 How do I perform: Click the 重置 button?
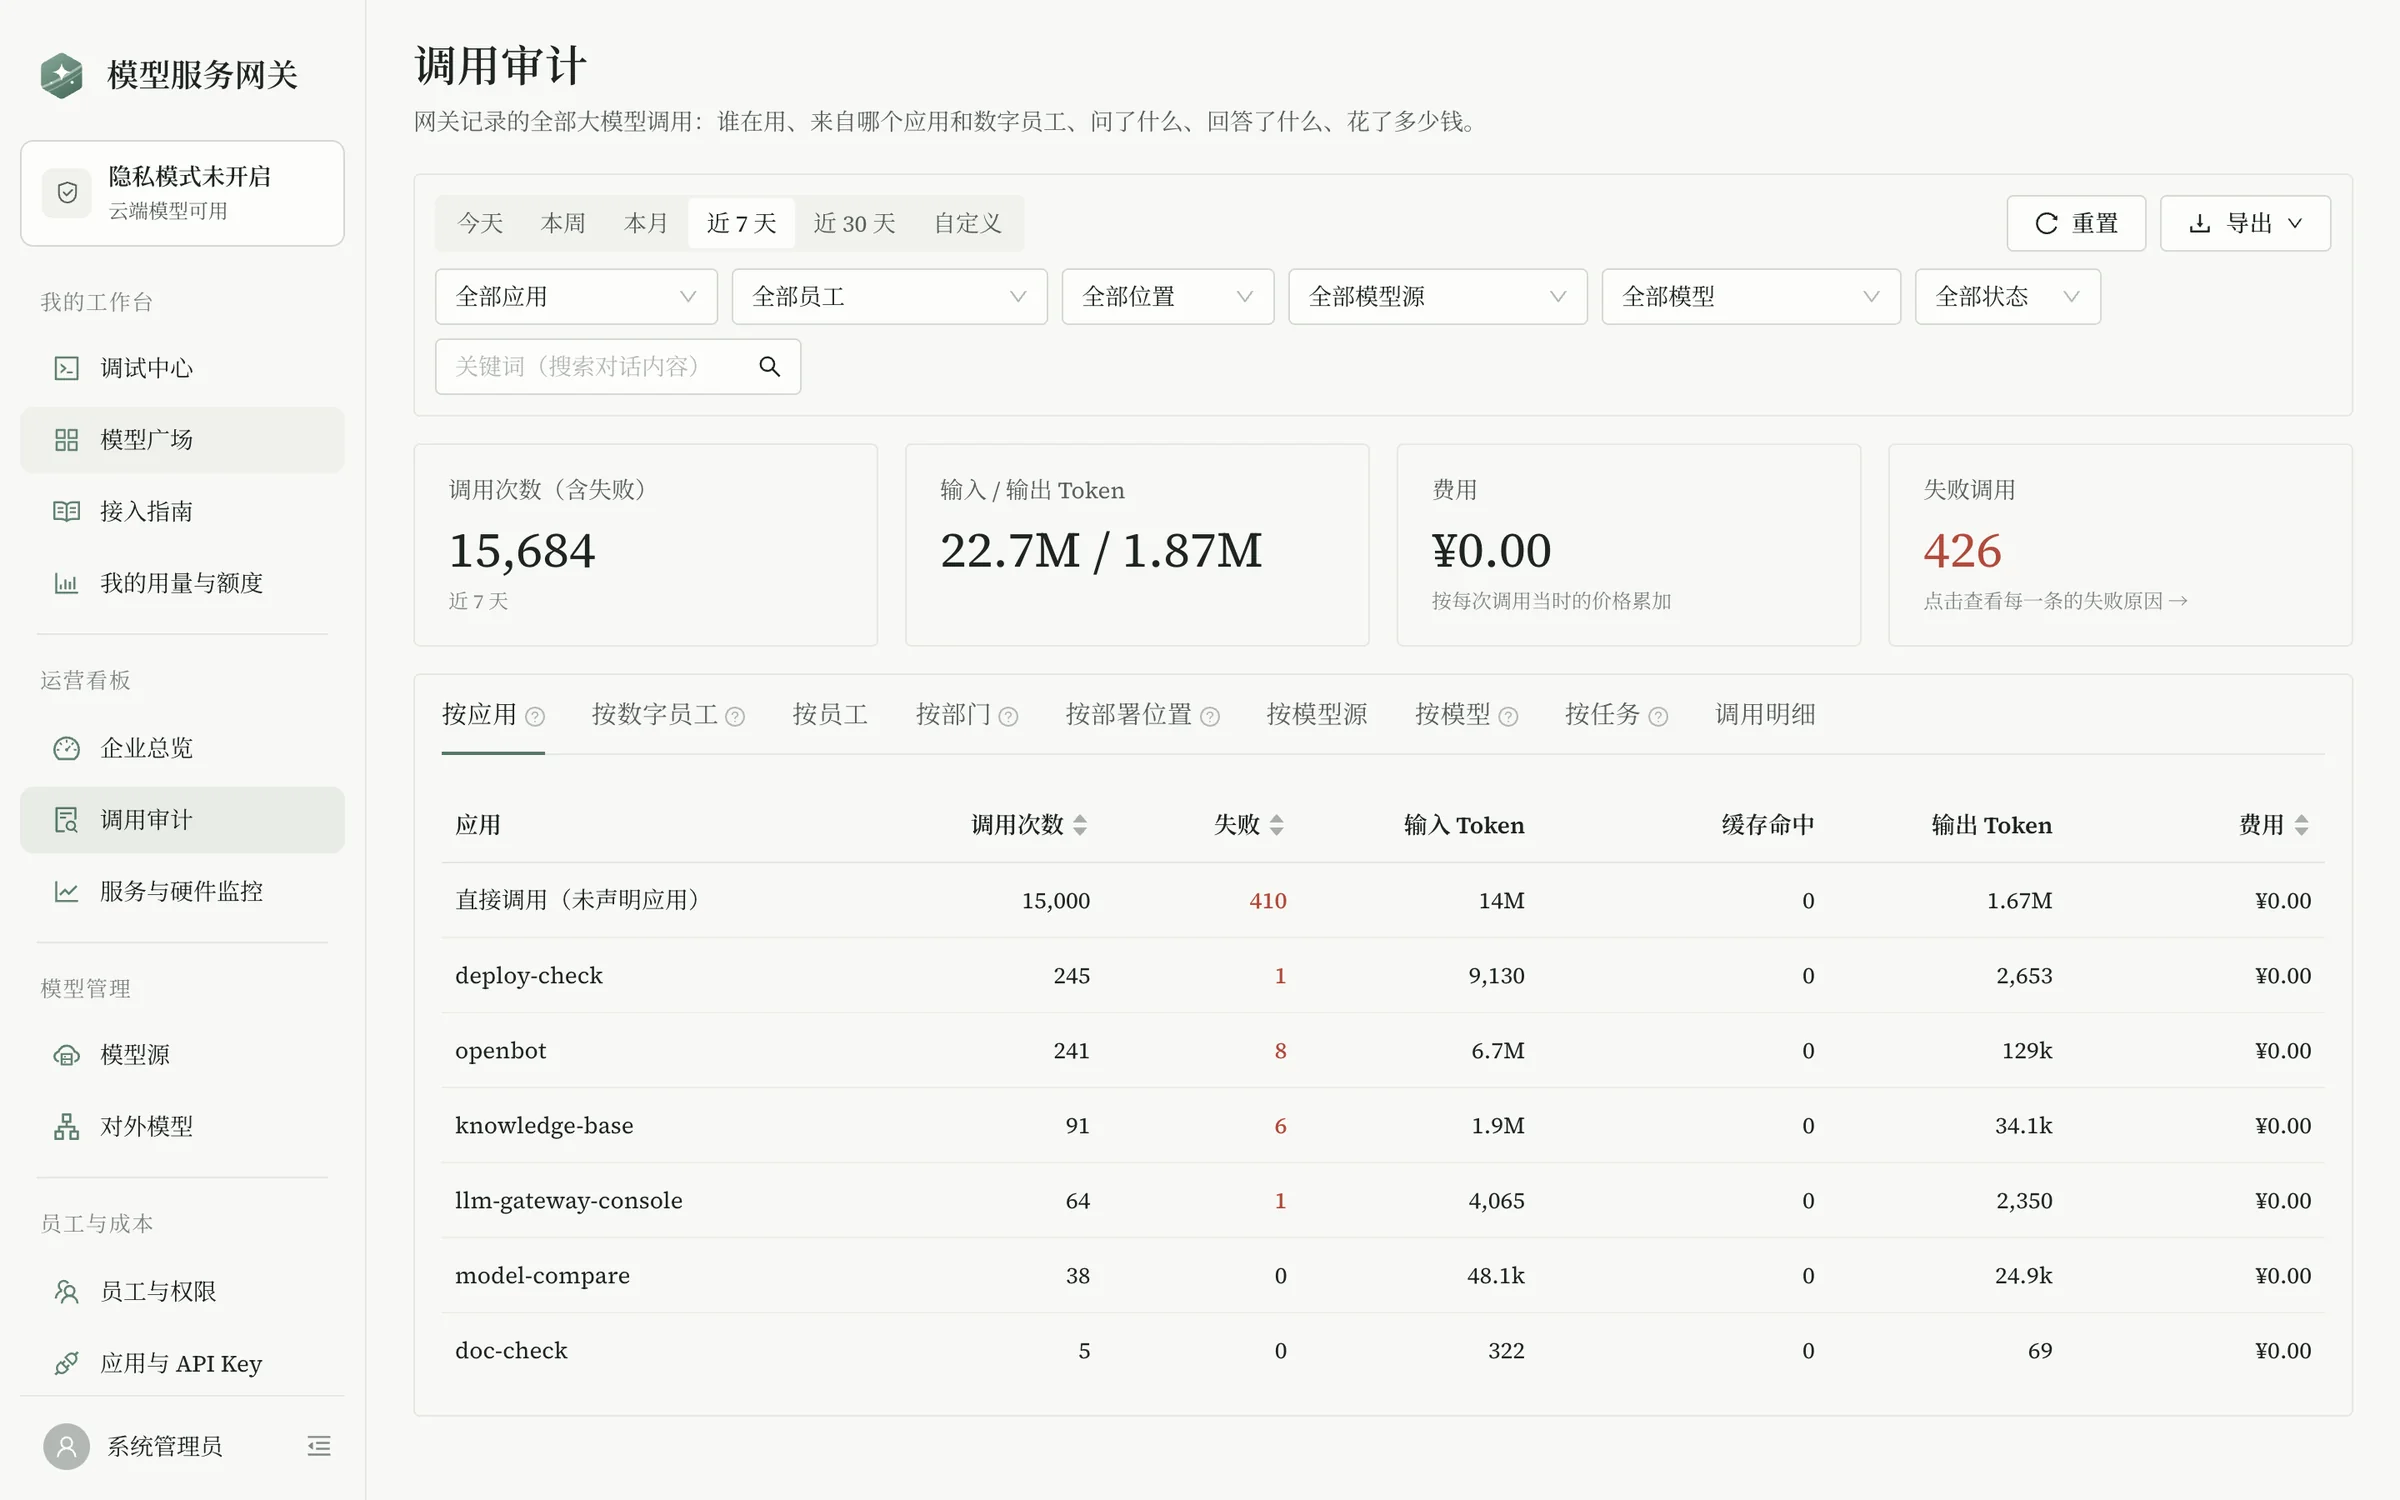[2076, 223]
